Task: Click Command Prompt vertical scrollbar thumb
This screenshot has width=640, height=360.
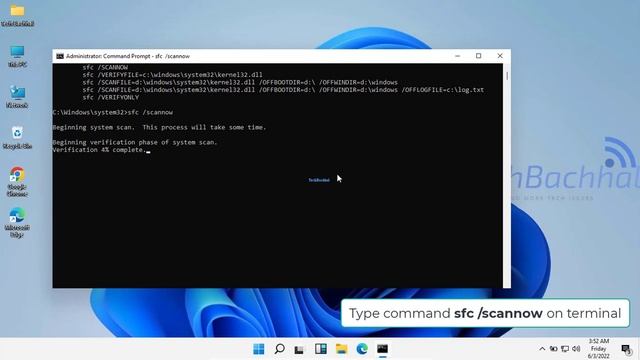Action: (x=507, y=76)
